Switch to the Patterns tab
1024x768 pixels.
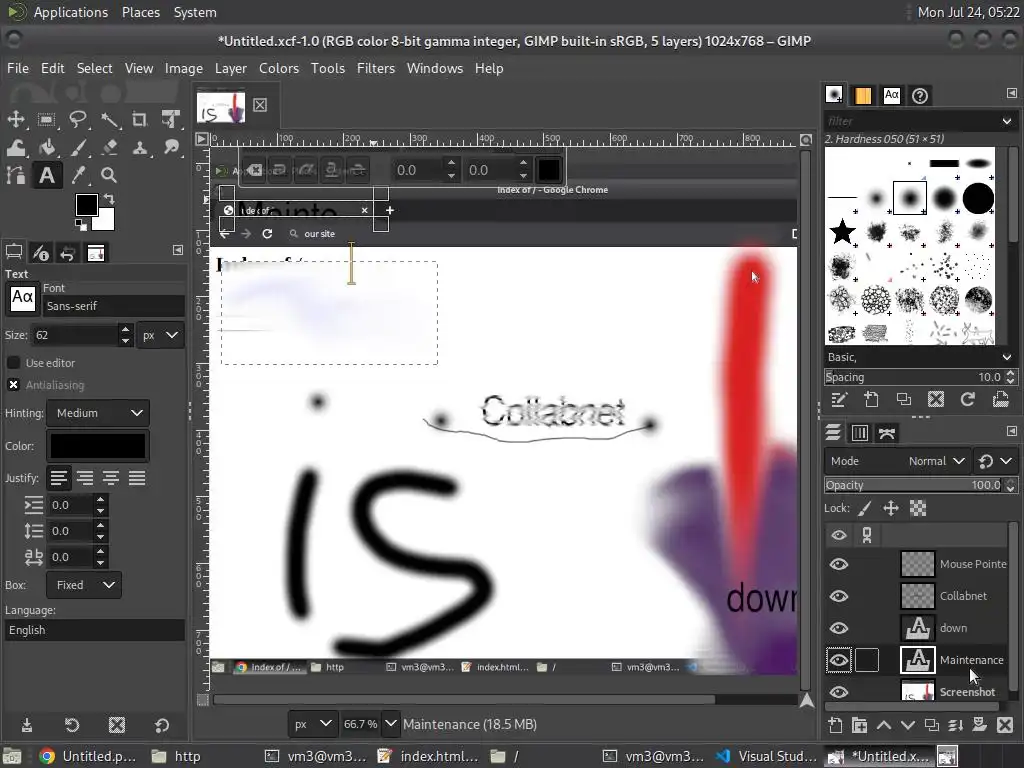[x=863, y=96]
